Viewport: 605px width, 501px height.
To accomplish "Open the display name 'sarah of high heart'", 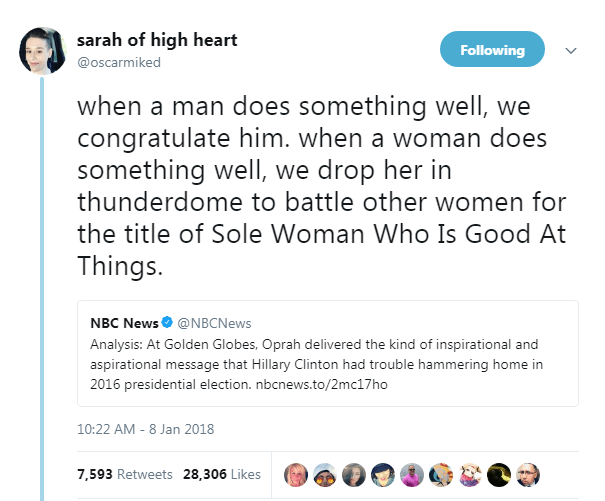I will pos(157,41).
